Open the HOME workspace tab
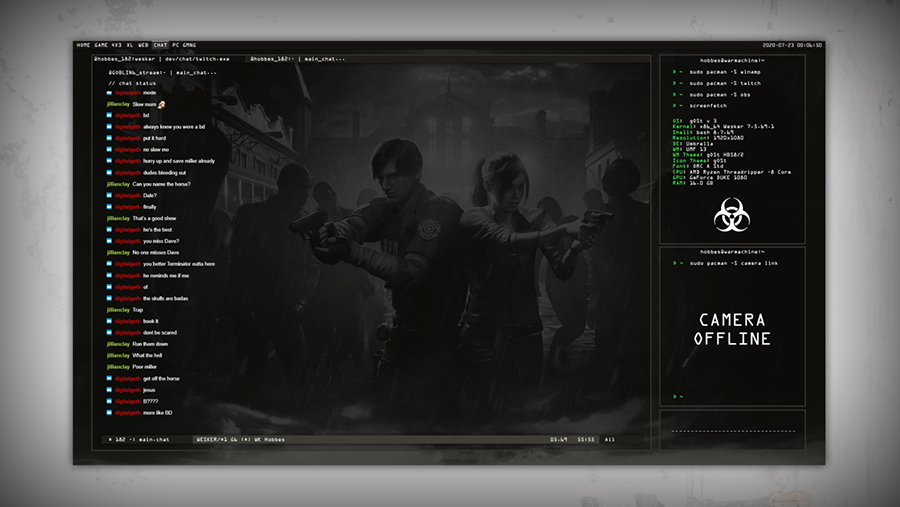The width and height of the screenshot is (900, 507). pyautogui.click(x=83, y=45)
